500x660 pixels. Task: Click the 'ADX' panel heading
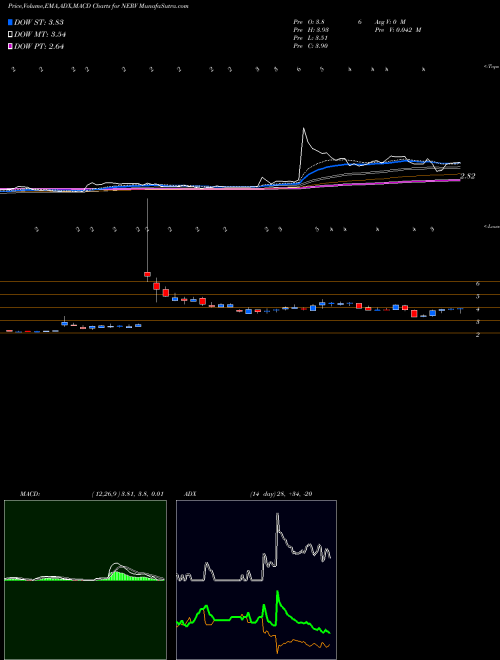(190, 494)
